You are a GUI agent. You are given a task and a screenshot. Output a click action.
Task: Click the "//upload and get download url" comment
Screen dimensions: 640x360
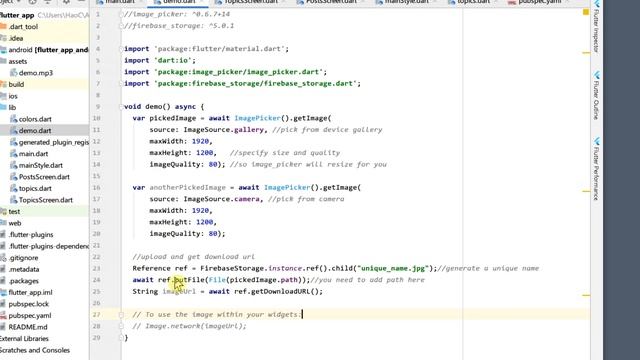click(x=193, y=257)
